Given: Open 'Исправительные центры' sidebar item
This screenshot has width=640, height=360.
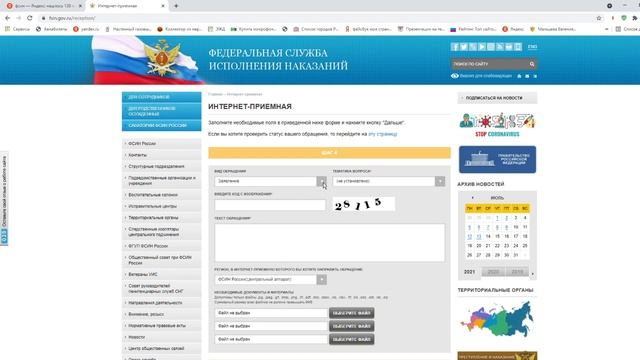Looking at the screenshot, I should 162,206.
